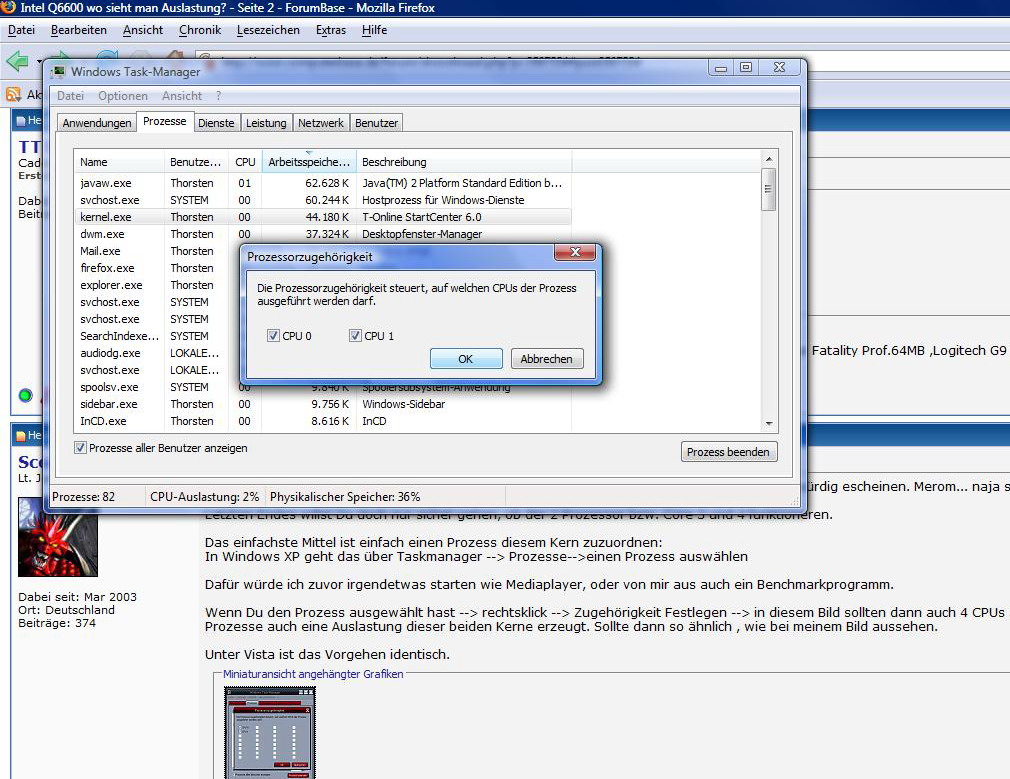
Task: Click the process list scroll-down arrow
Action: click(768, 423)
